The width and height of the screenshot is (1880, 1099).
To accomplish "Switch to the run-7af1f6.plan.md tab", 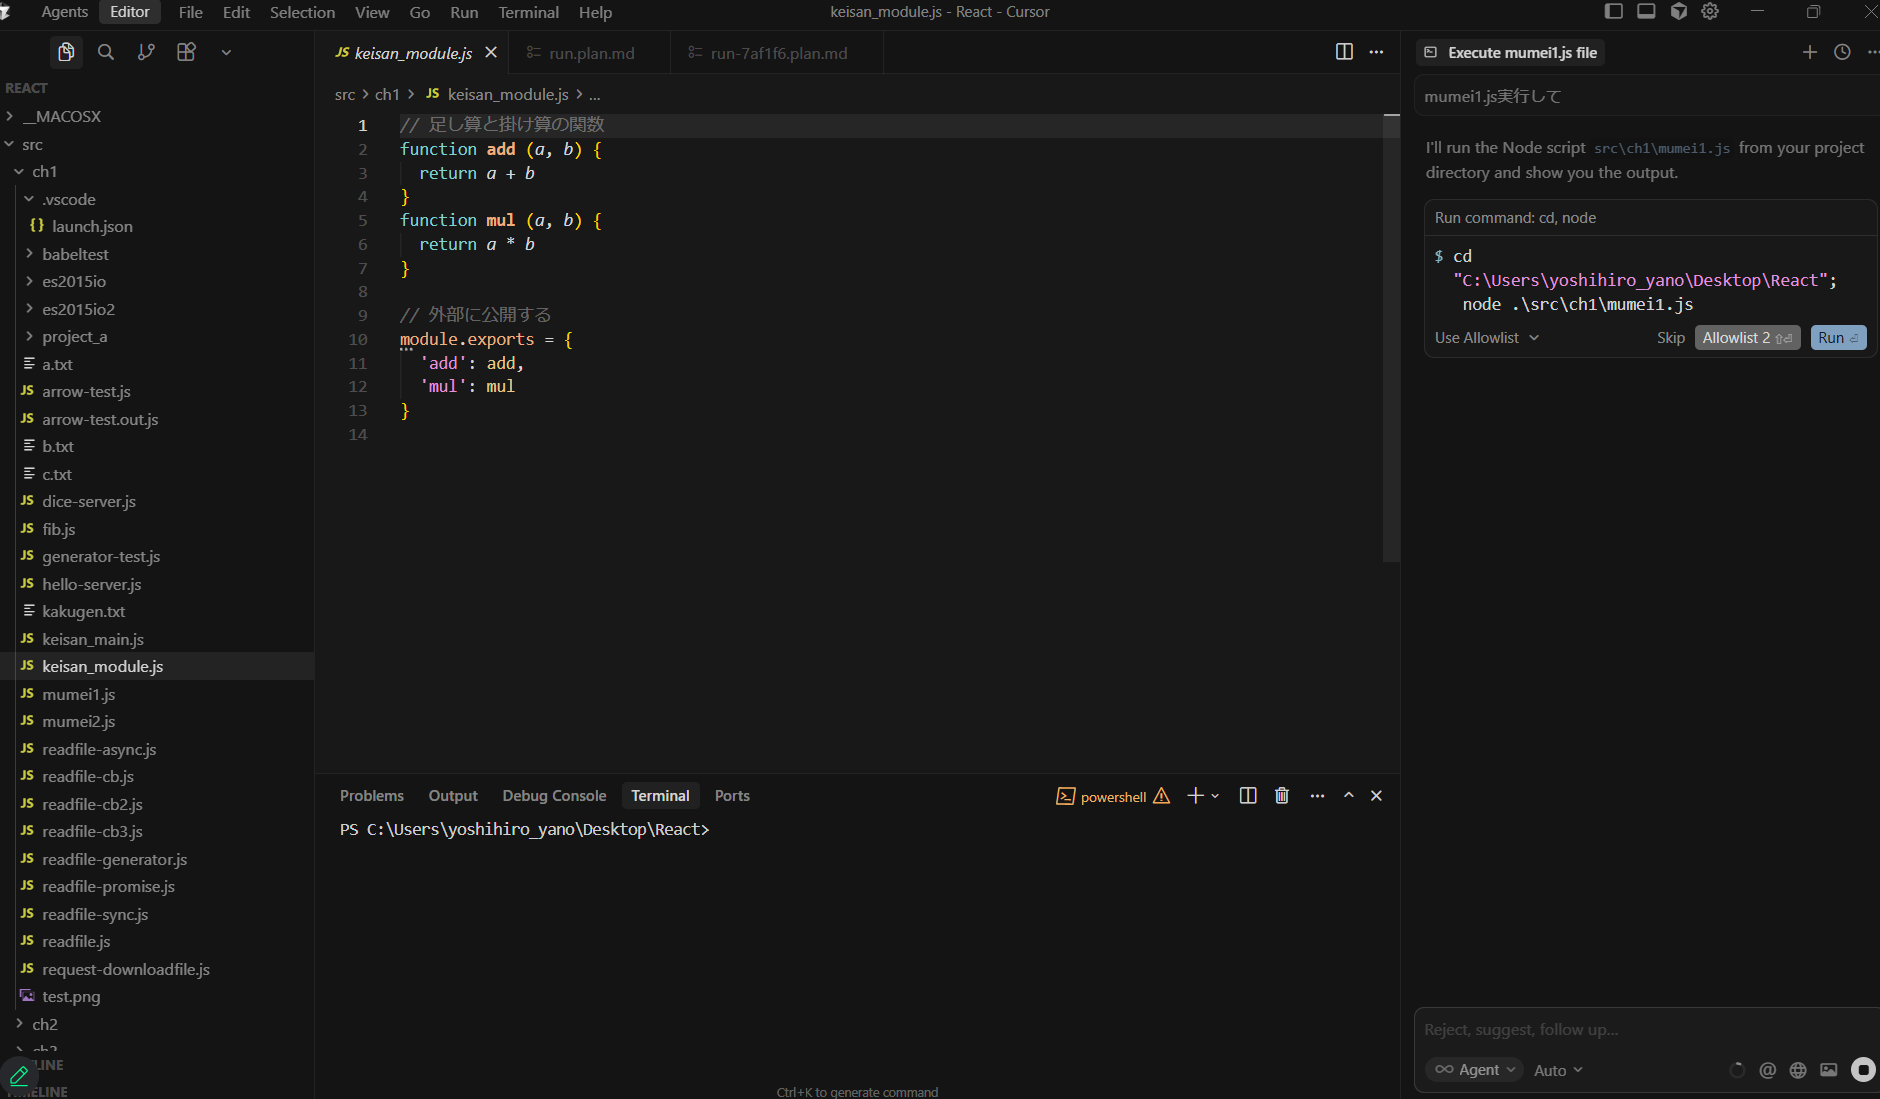I will [x=777, y=53].
